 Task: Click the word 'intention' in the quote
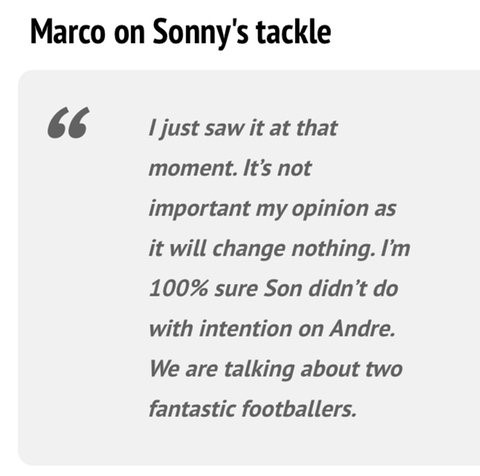(x=246, y=329)
